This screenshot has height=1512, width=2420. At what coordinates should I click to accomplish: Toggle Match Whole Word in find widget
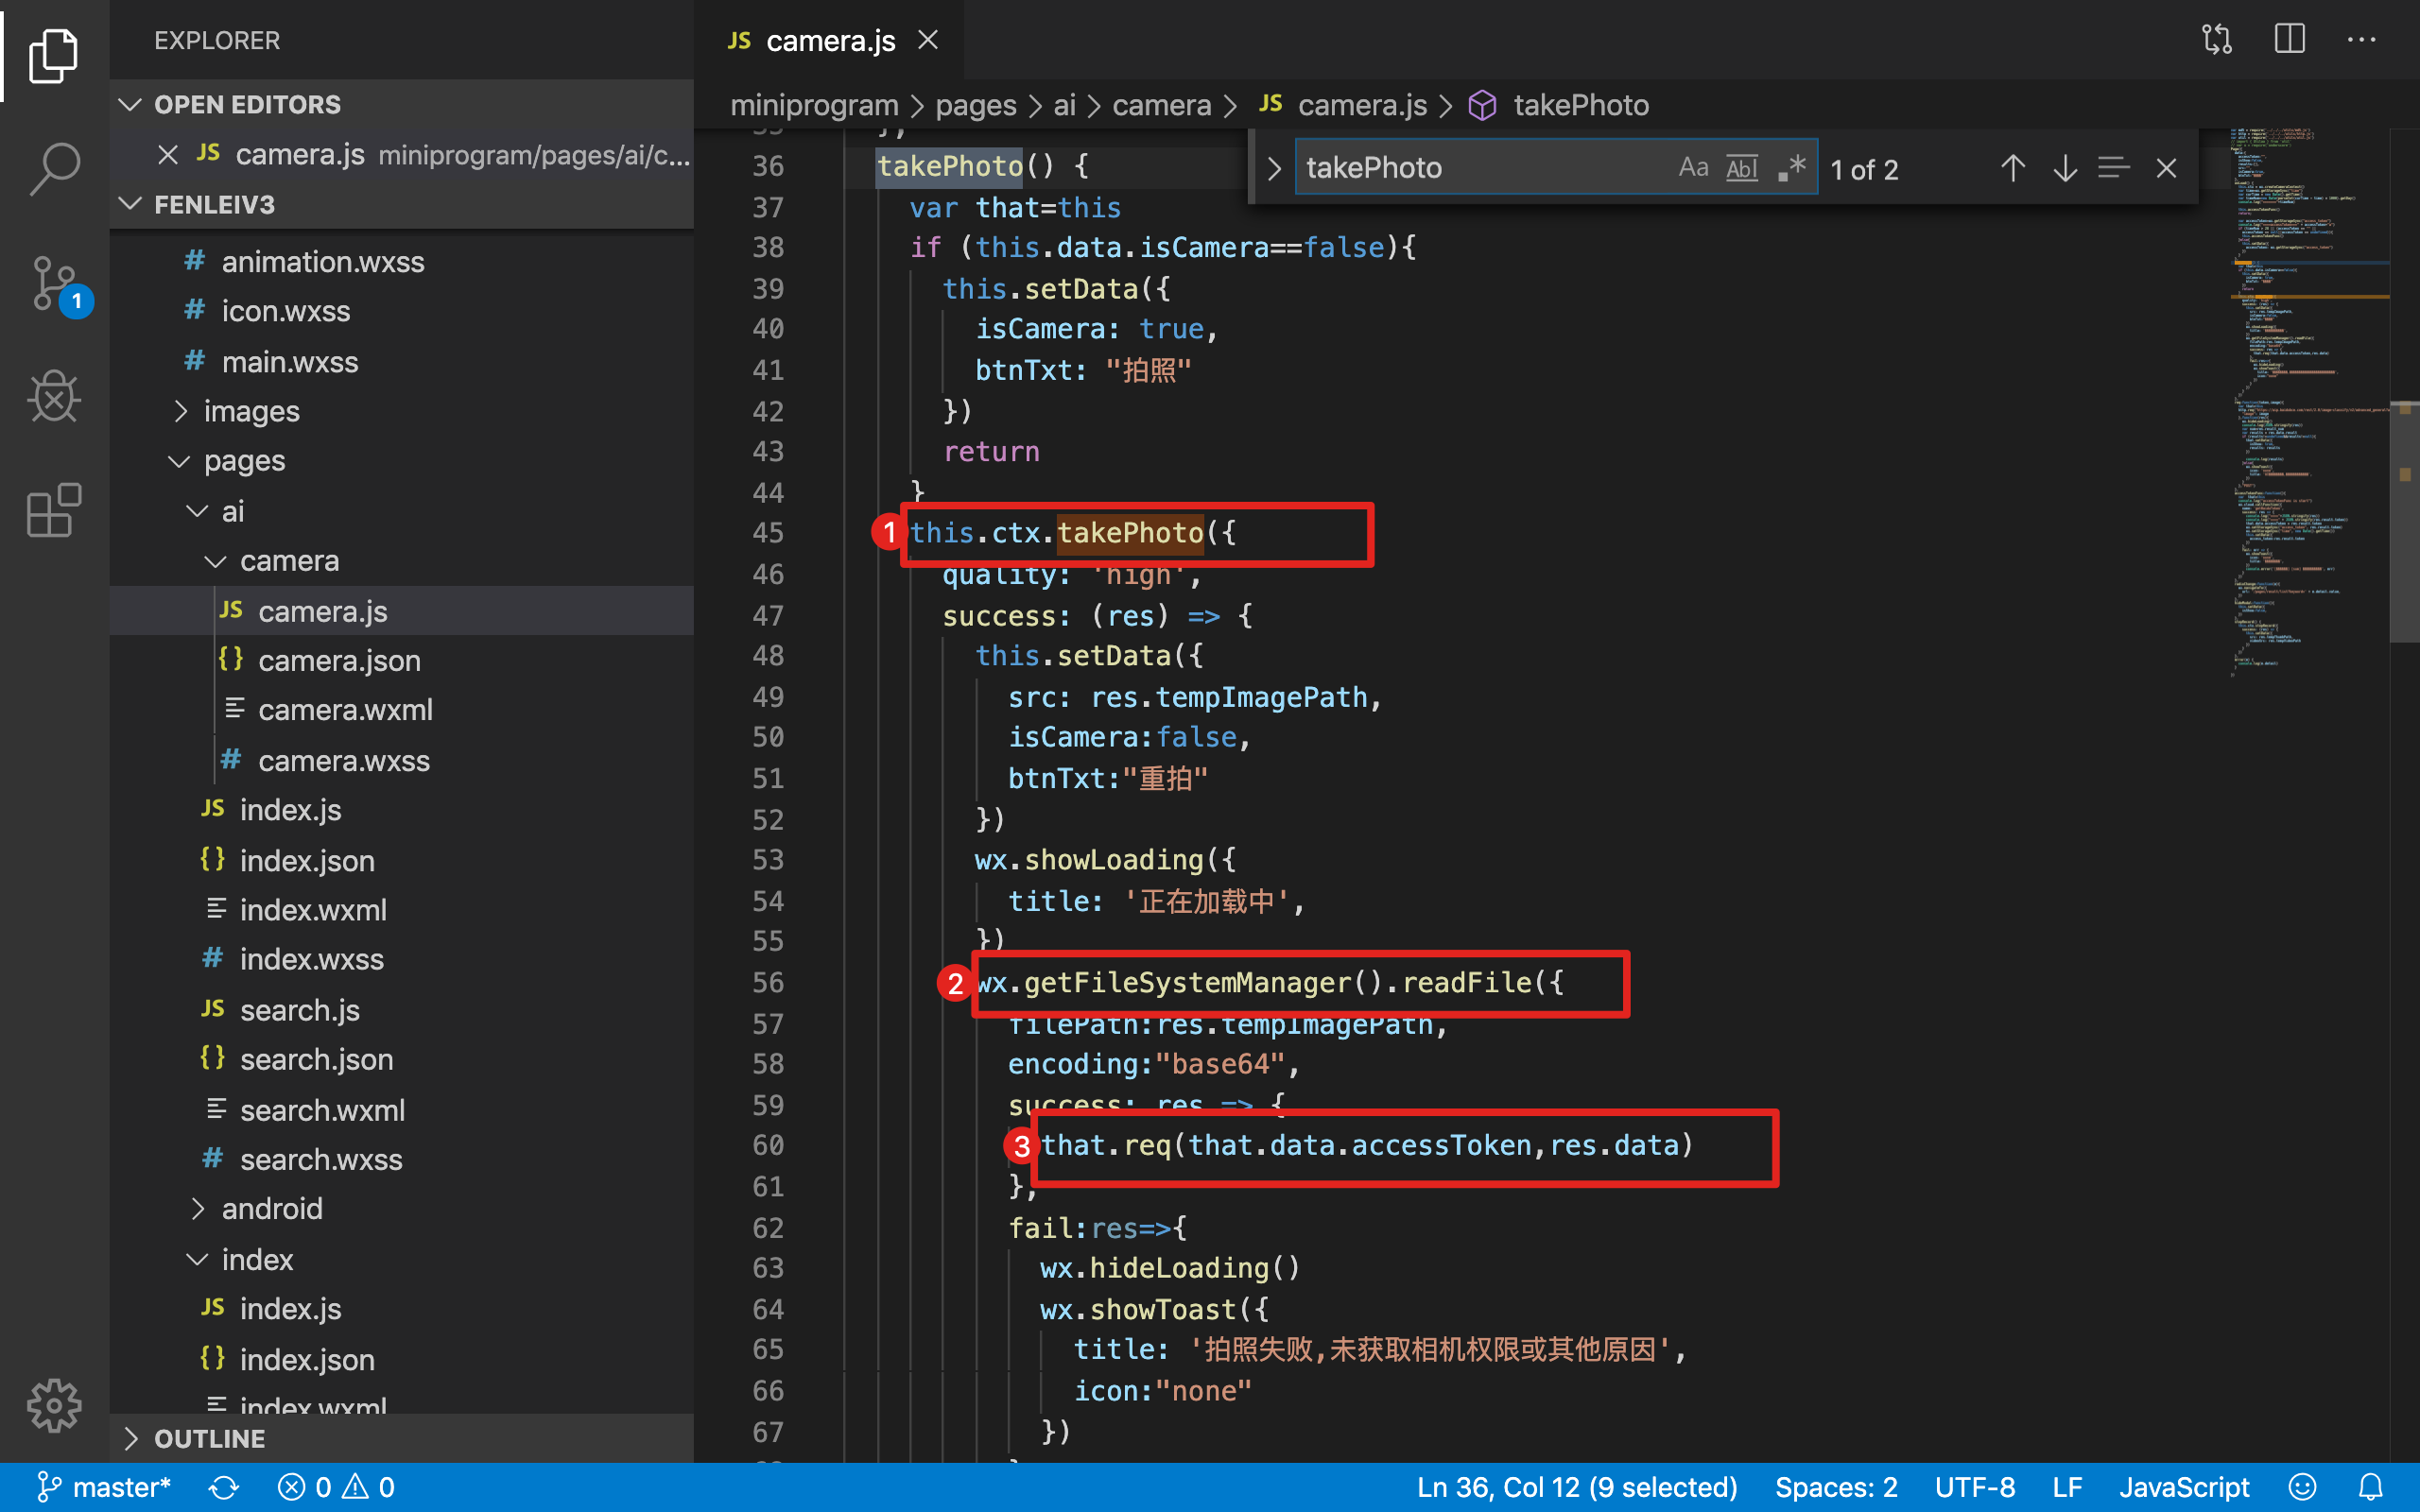(1741, 168)
